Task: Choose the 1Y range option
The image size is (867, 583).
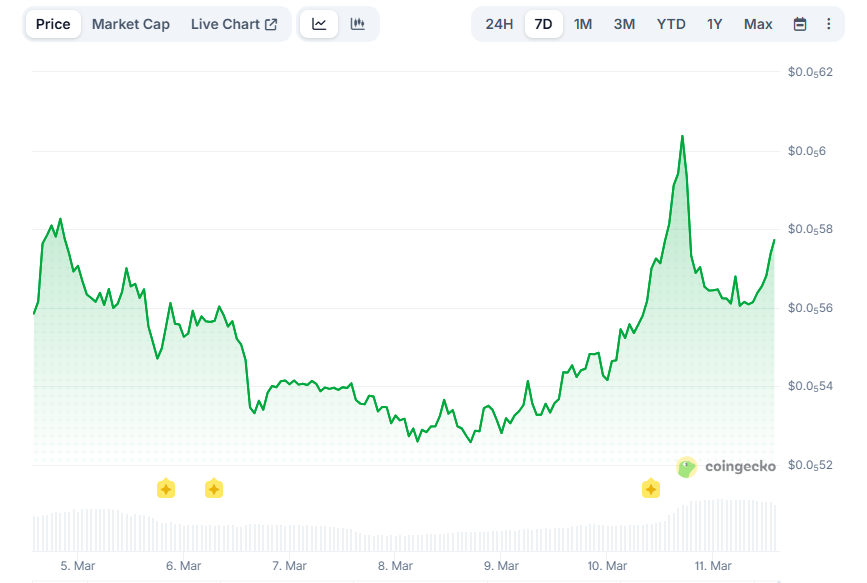Action: (714, 23)
